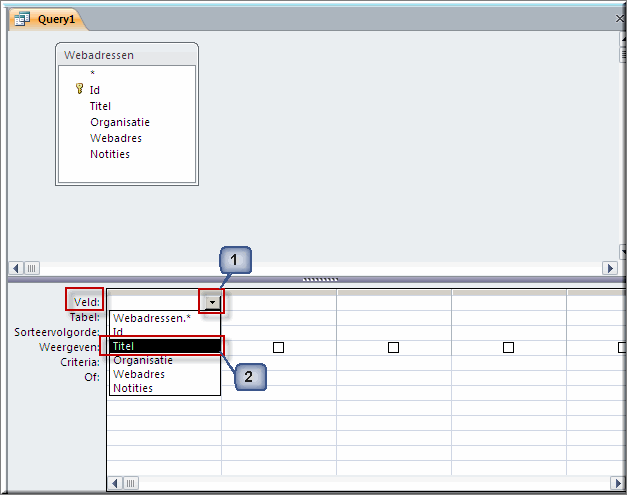Select Organisatie field in Webadressen table box
This screenshot has height=495, width=627.
click(120, 122)
